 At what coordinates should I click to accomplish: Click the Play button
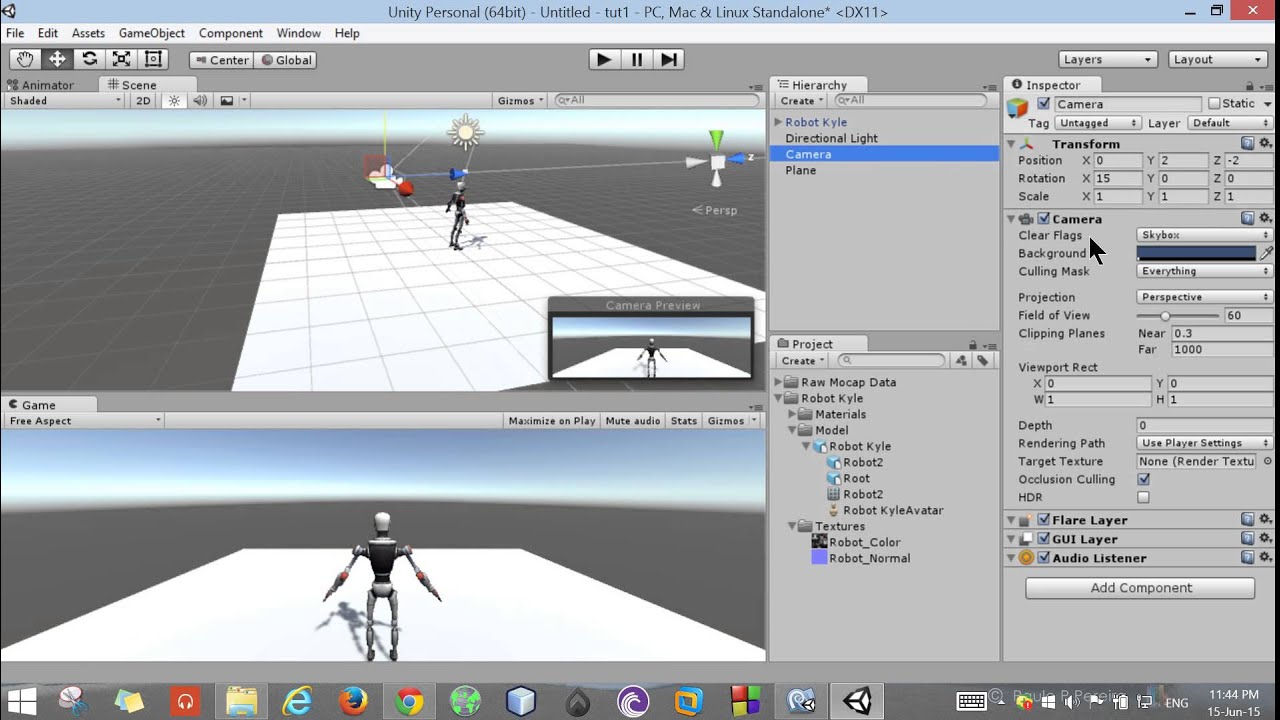click(604, 59)
